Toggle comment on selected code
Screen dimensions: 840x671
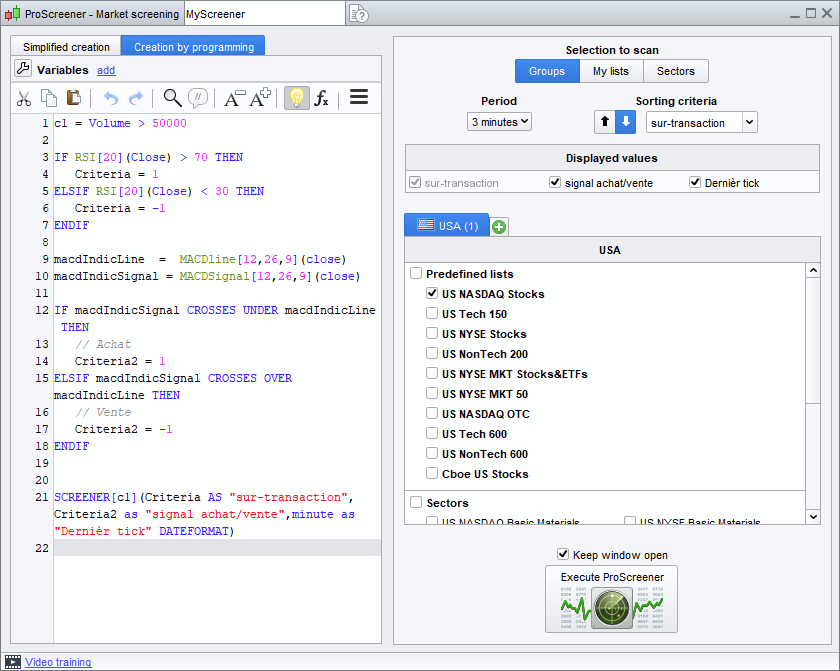[x=198, y=98]
